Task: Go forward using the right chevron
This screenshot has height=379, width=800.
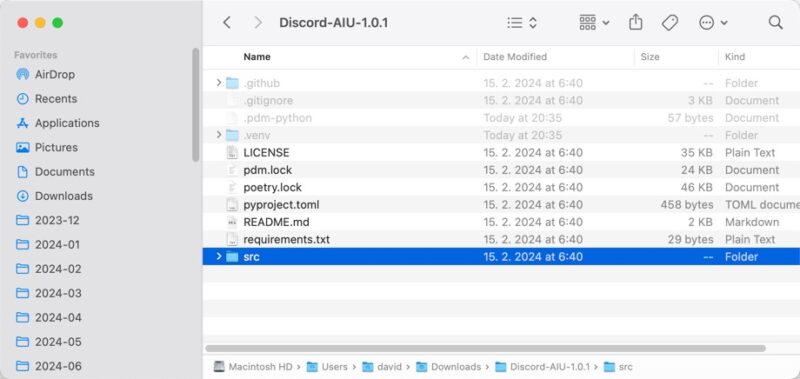Action: [x=258, y=22]
